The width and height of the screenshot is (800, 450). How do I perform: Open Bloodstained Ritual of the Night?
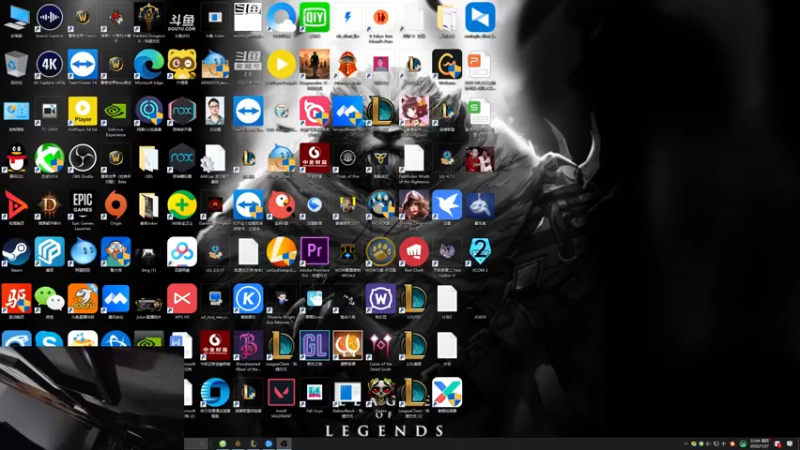click(248, 346)
